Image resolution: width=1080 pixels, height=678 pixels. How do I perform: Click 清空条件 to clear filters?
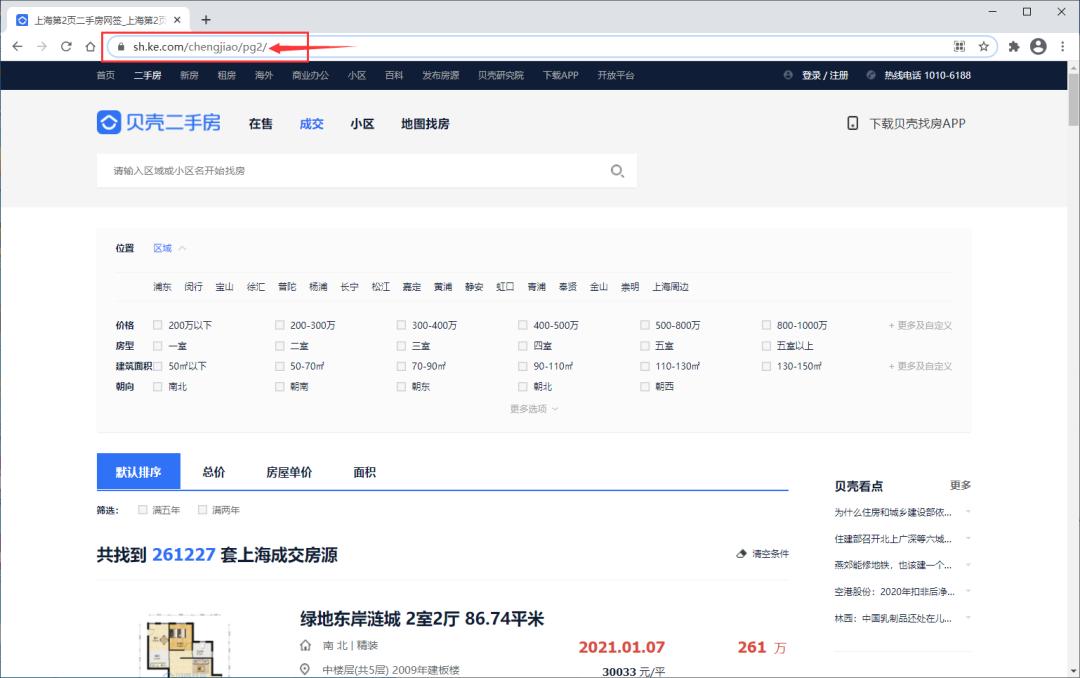(x=770, y=553)
